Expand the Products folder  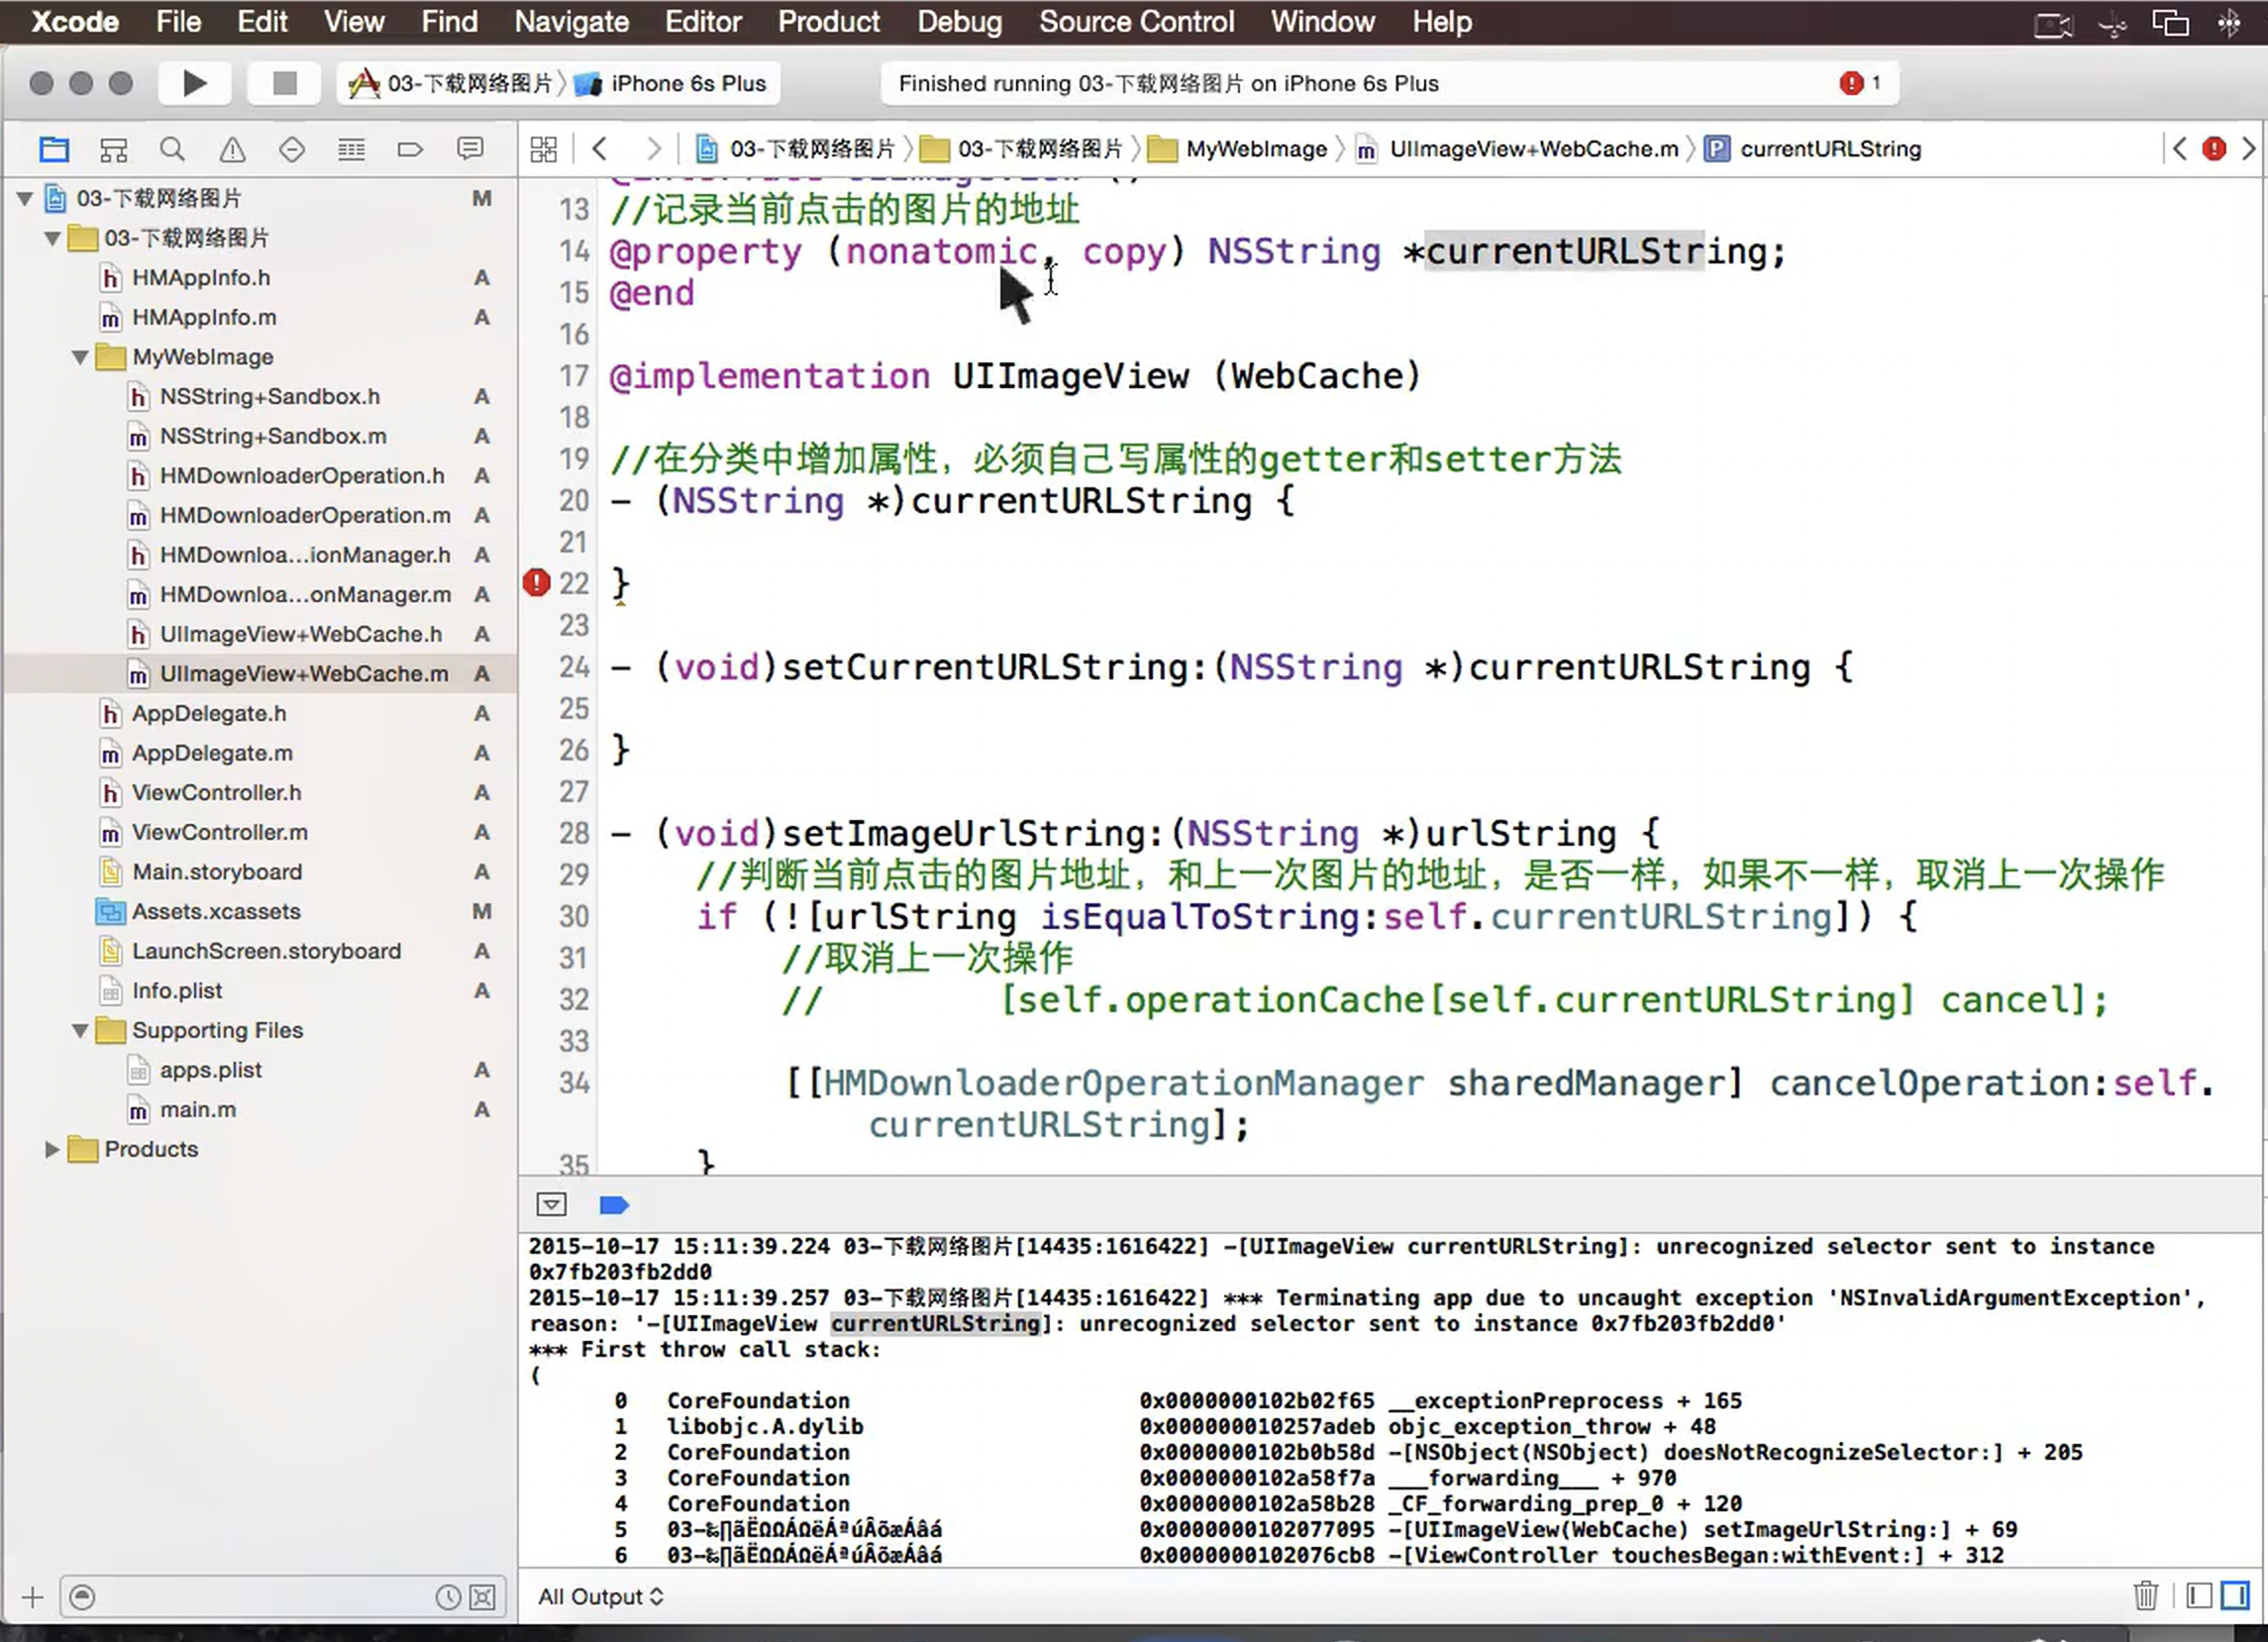(52, 1149)
